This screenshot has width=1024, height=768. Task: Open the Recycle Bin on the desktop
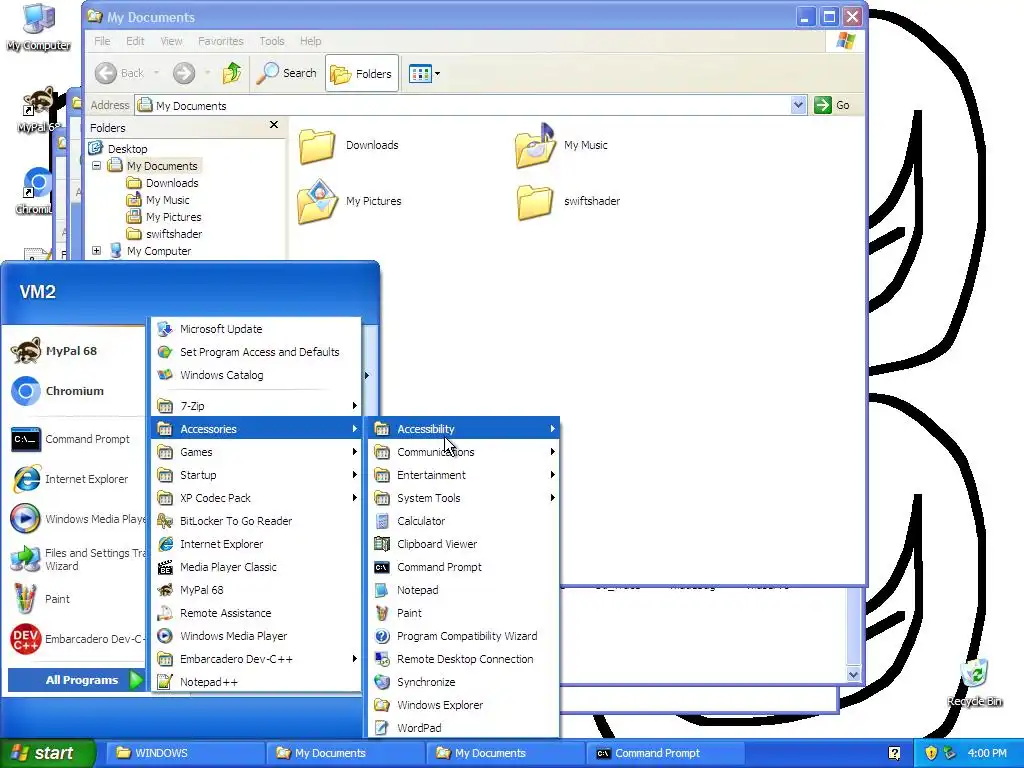pyautogui.click(x=974, y=682)
